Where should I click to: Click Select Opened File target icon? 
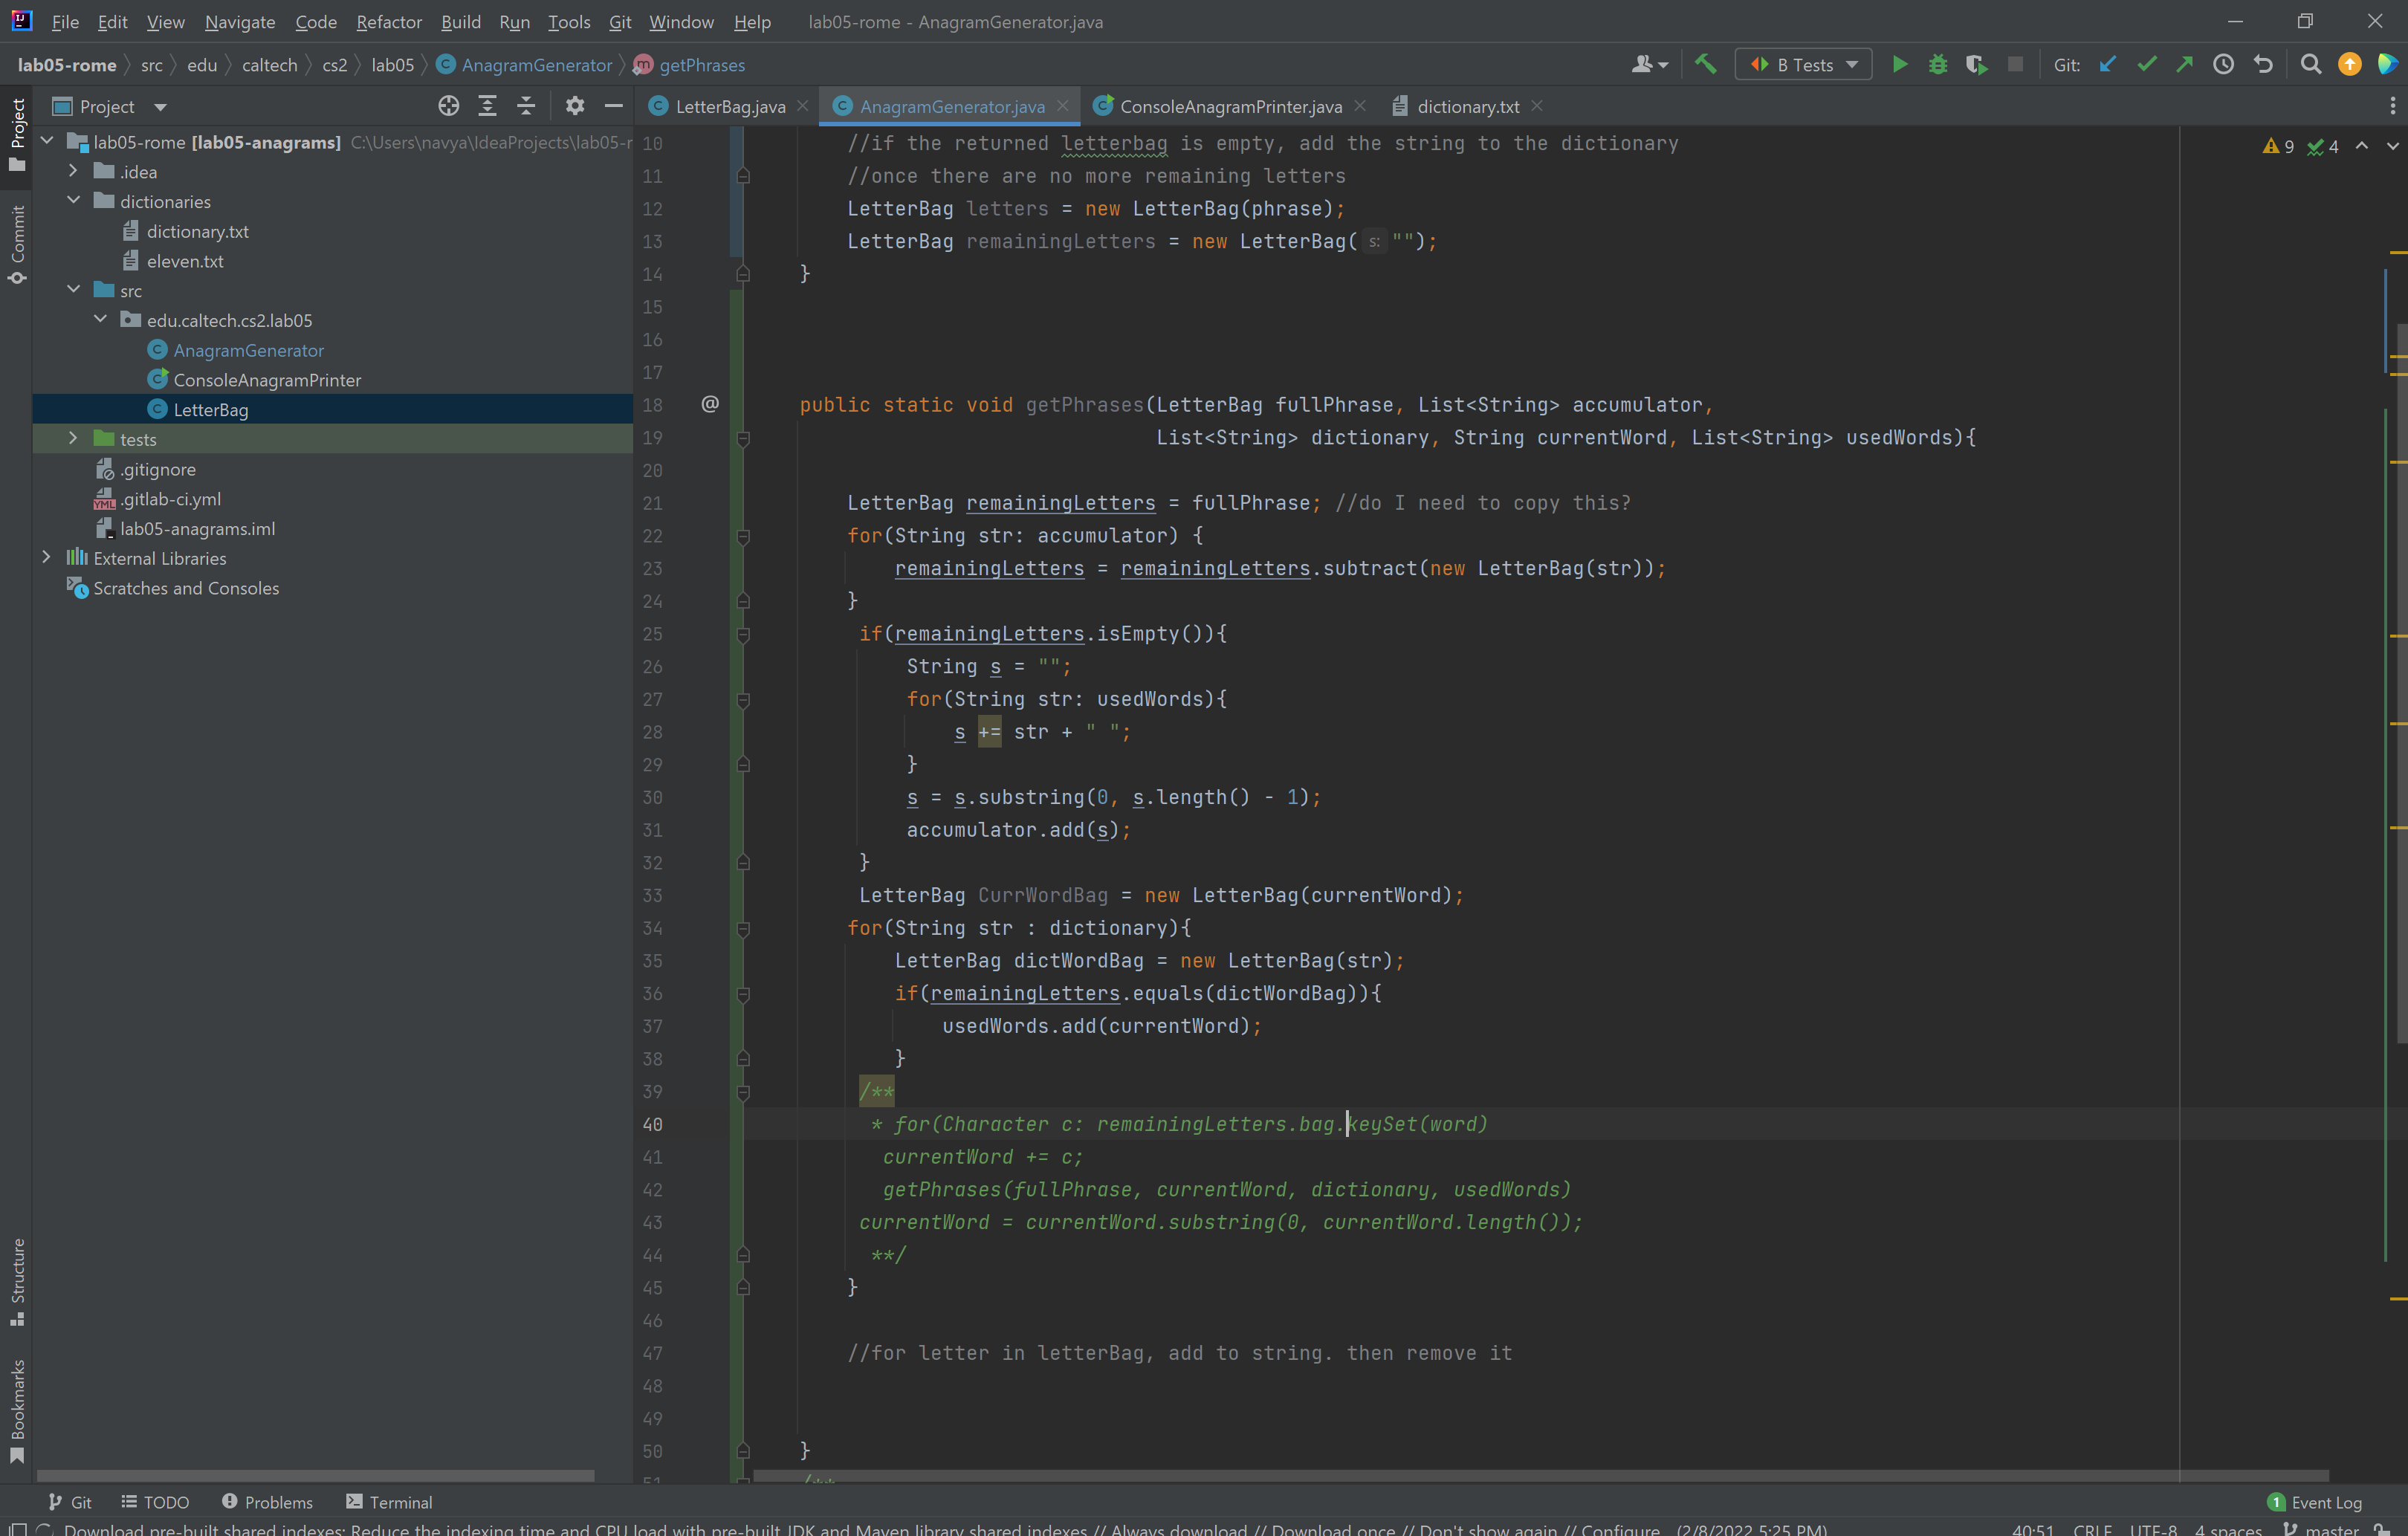click(449, 106)
